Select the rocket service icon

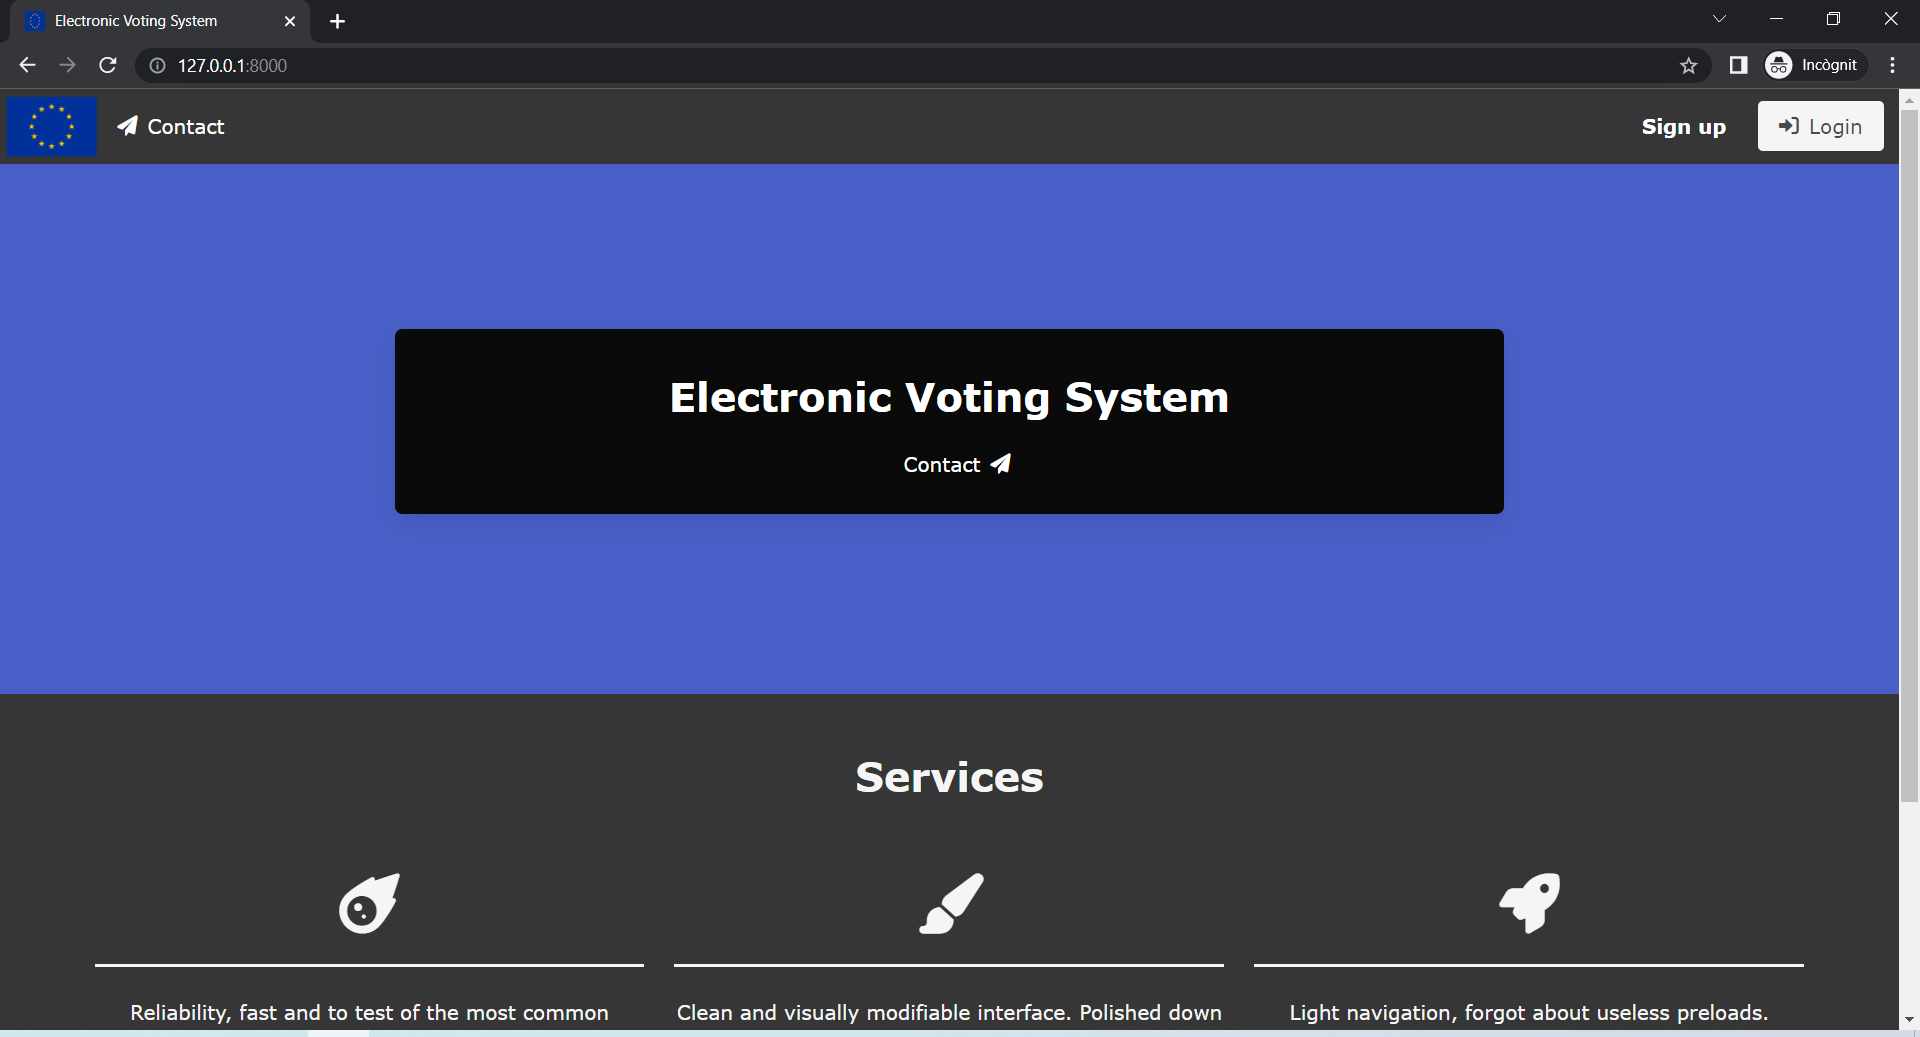pos(1528,903)
